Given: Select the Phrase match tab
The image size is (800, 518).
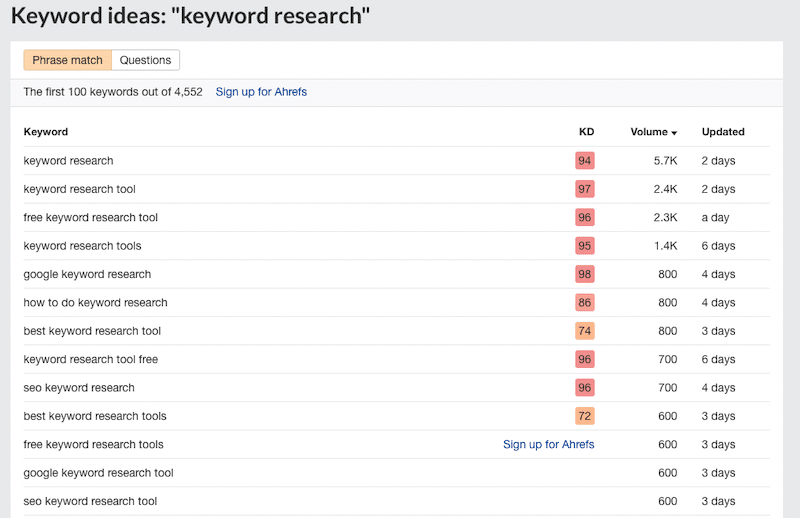Looking at the screenshot, I should click(x=67, y=60).
